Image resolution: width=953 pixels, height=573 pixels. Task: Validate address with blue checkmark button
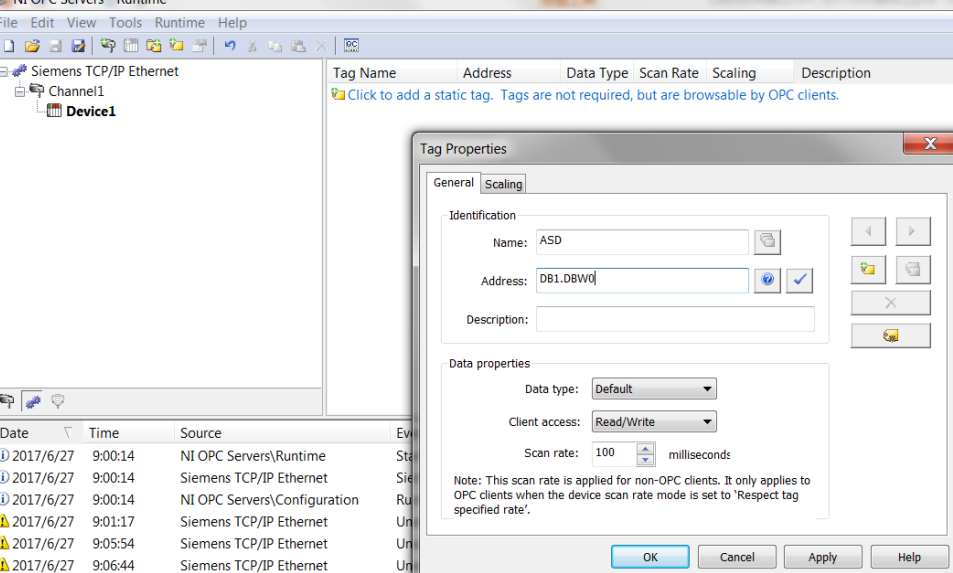799,280
